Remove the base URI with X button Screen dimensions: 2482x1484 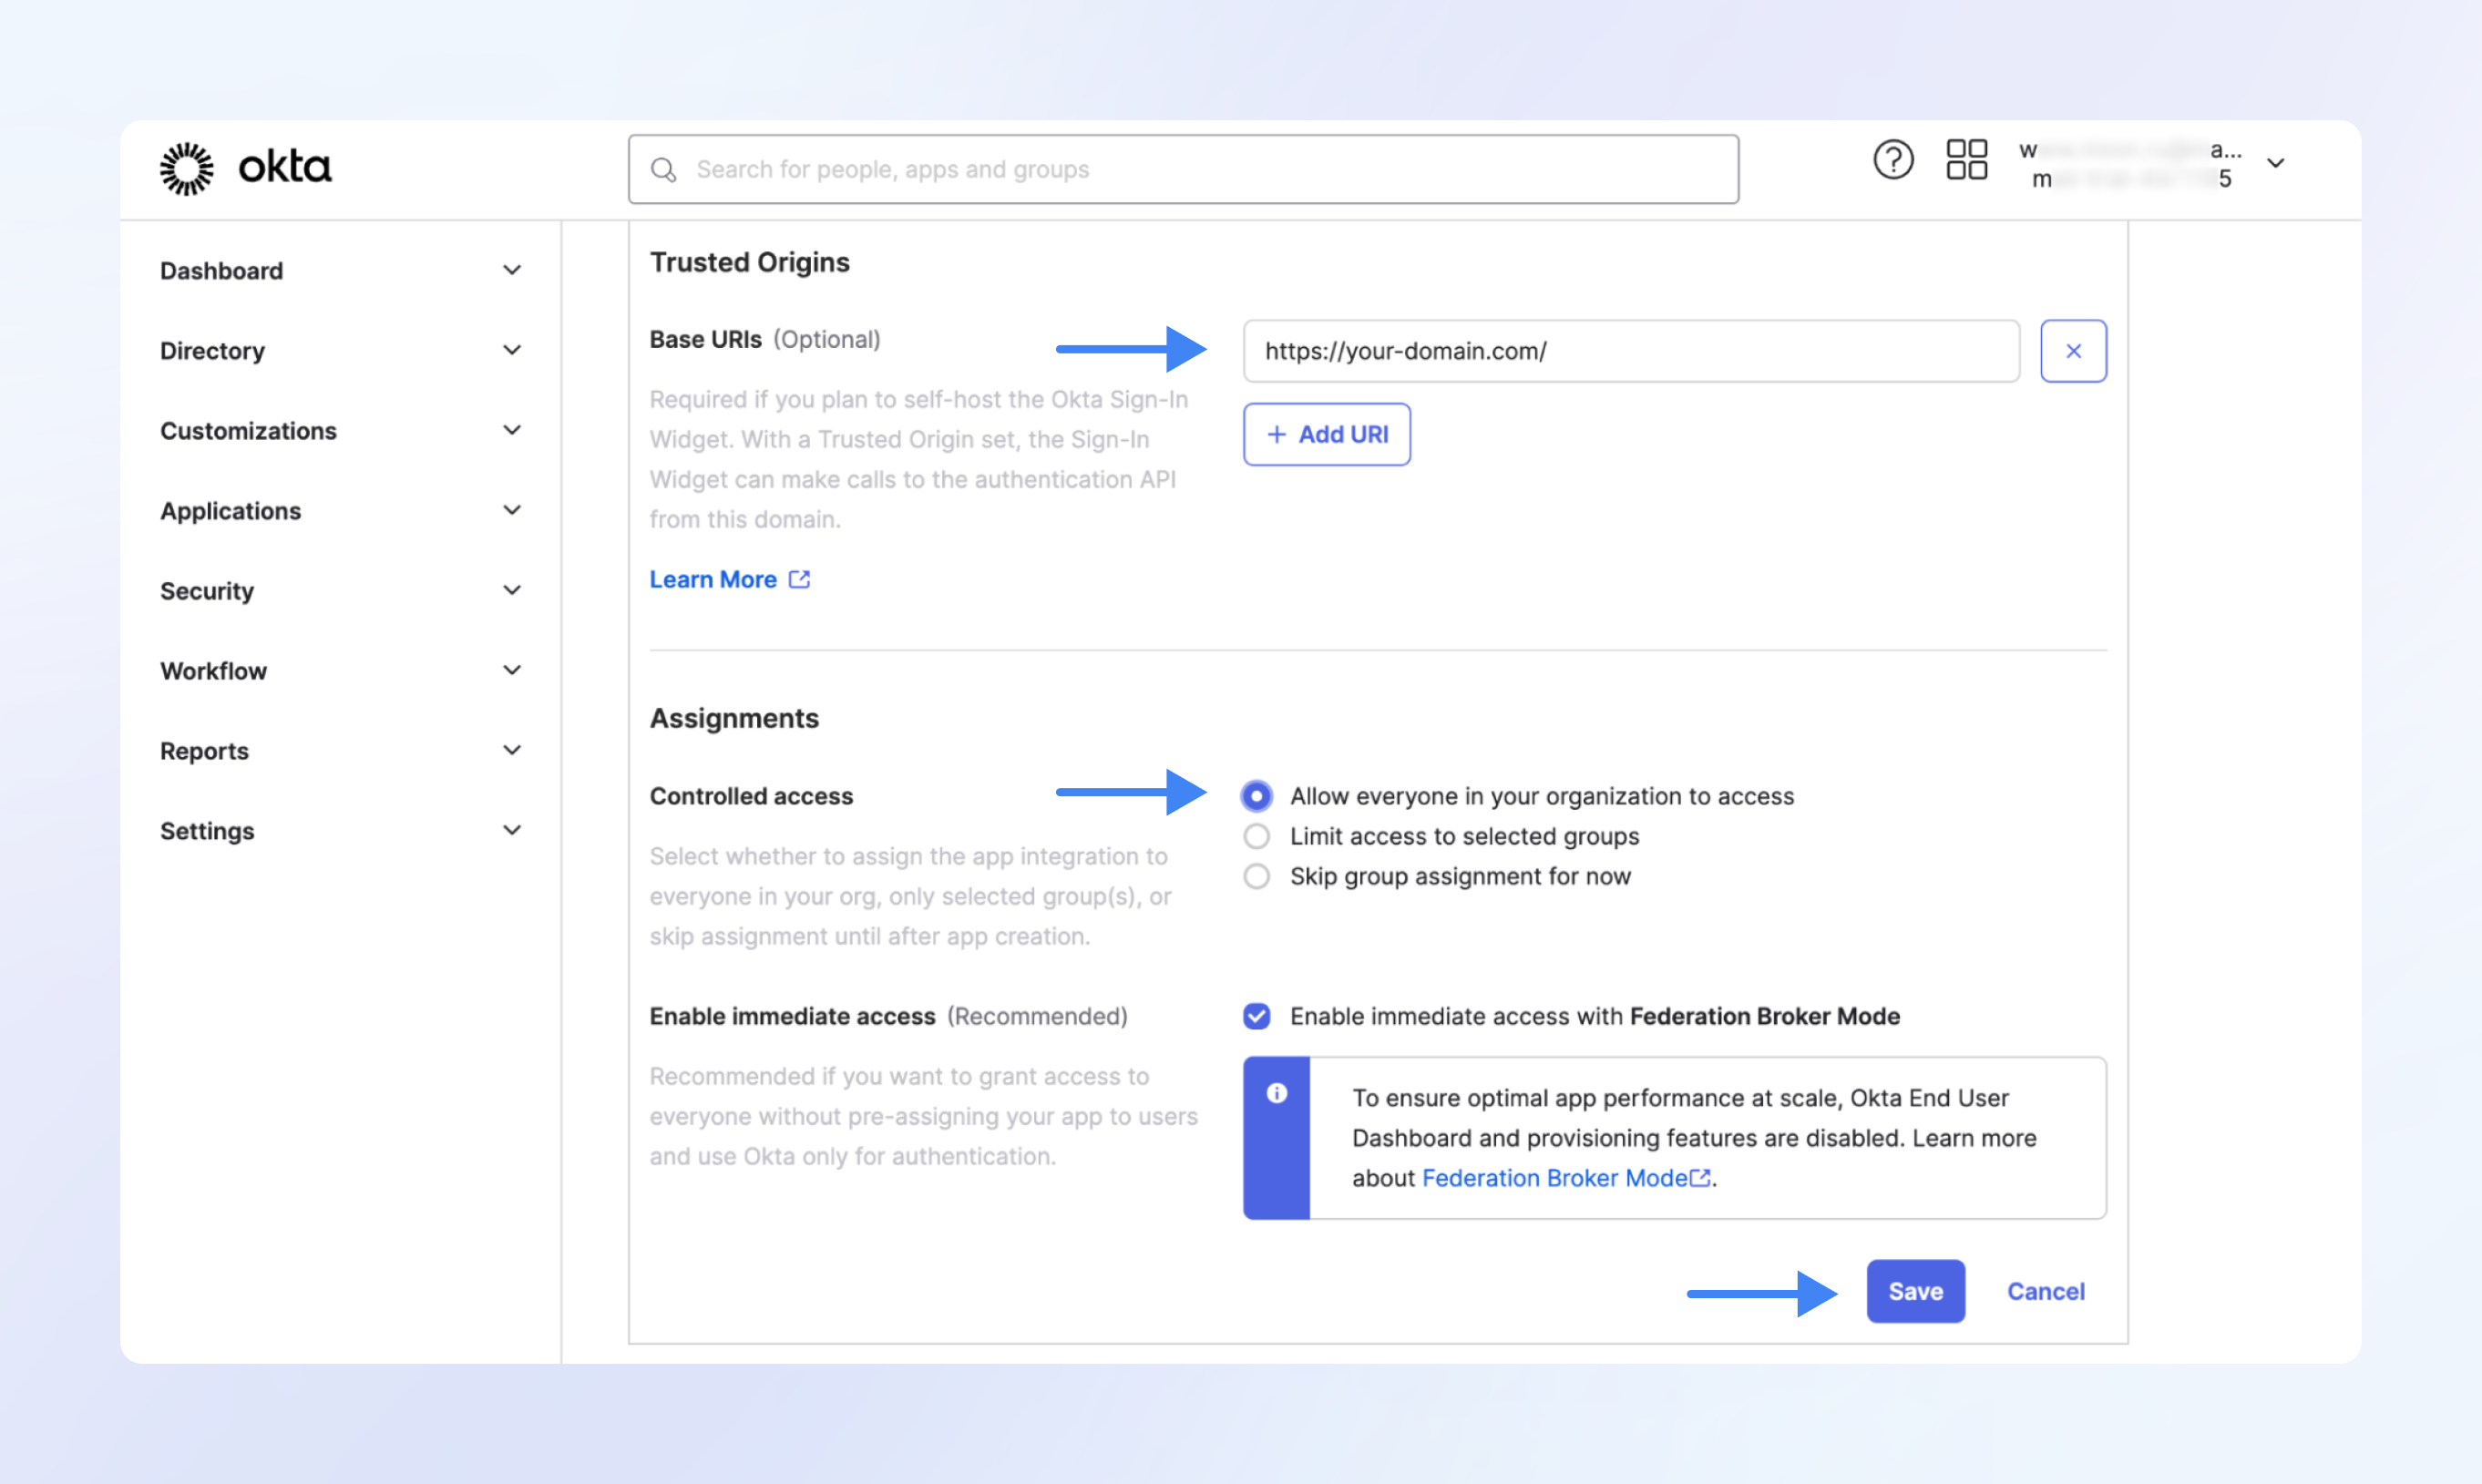[x=2073, y=351]
